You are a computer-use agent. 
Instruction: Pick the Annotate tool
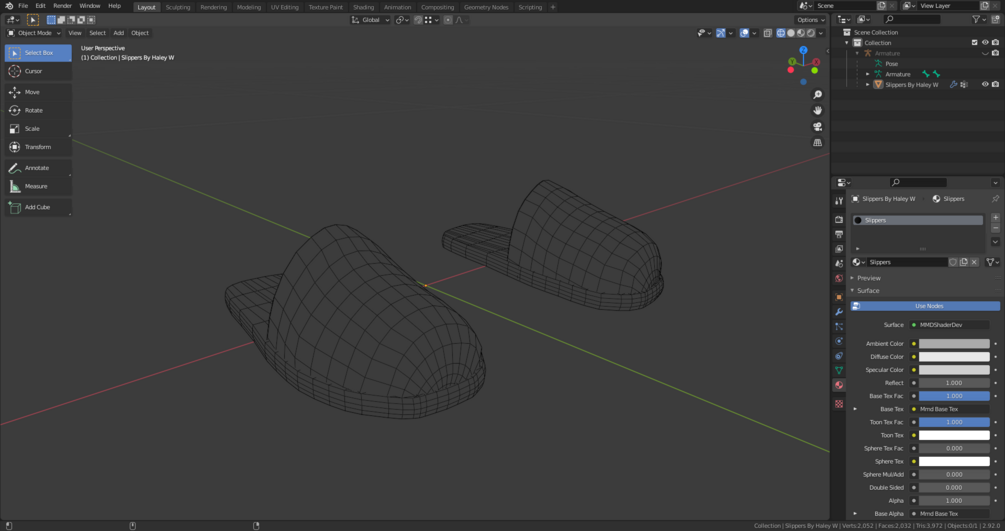pos(37,168)
